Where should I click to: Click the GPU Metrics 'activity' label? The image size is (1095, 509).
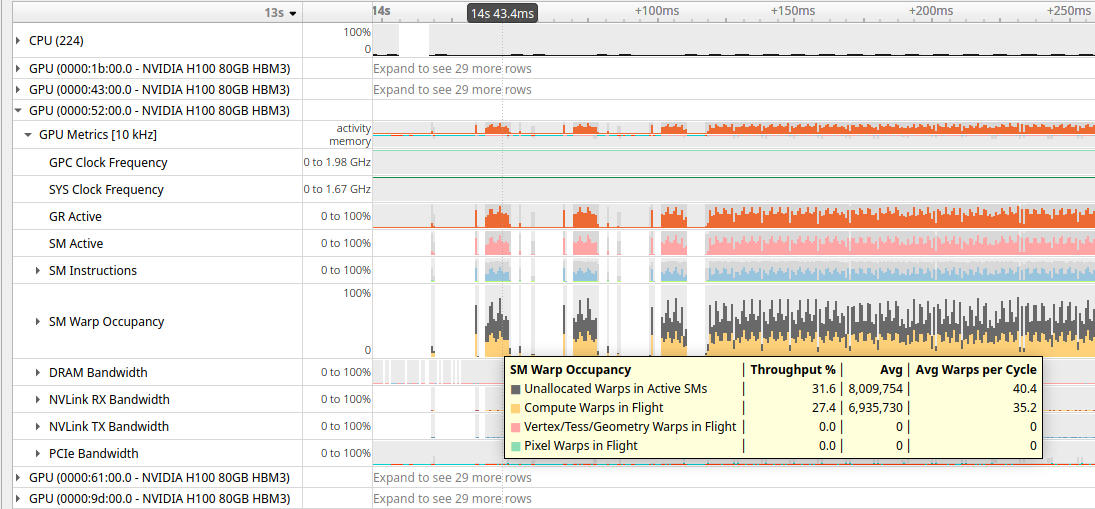pyautogui.click(x=353, y=128)
